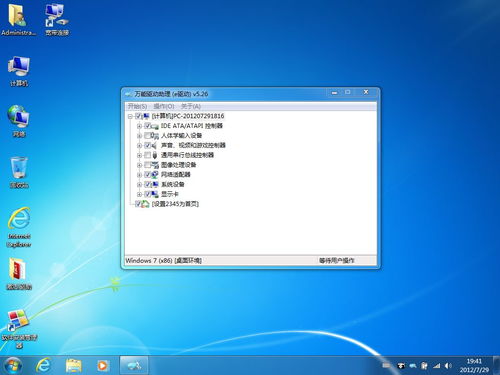The image size is (500, 375).
Task: Open the Internet Explorer desktop icon
Action: click(19, 227)
